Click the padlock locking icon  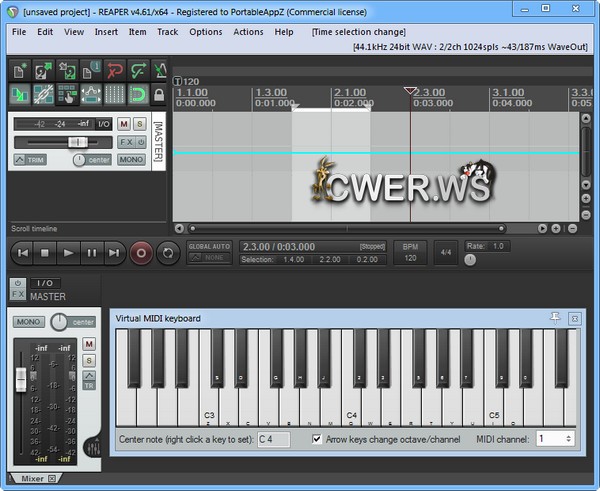pos(158,94)
